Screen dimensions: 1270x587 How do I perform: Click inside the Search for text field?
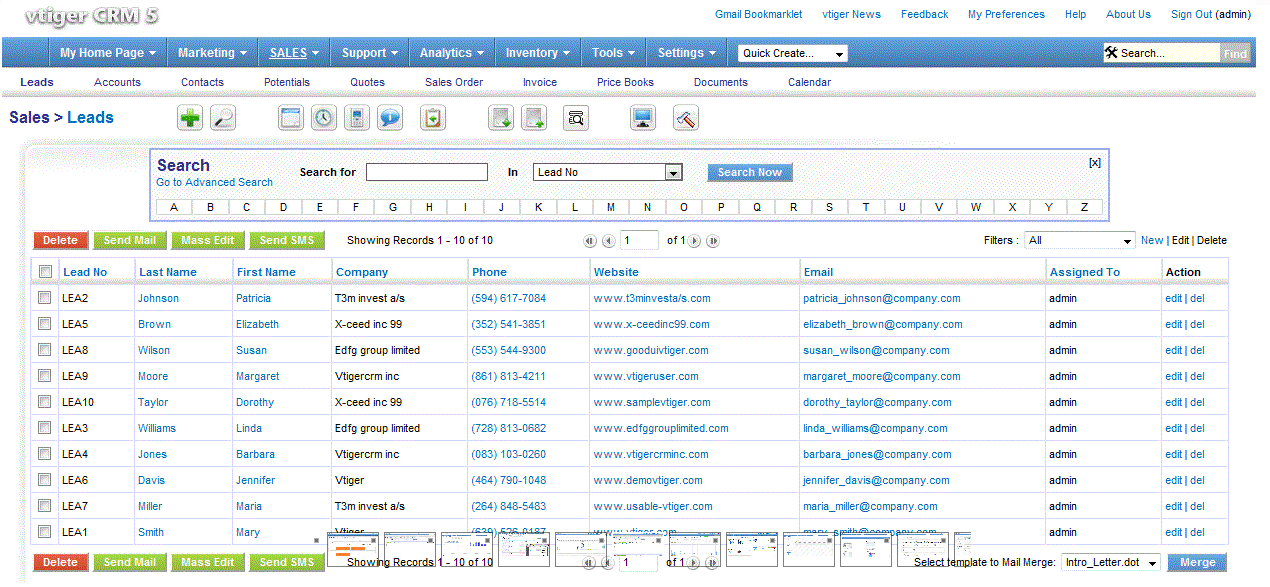point(426,173)
